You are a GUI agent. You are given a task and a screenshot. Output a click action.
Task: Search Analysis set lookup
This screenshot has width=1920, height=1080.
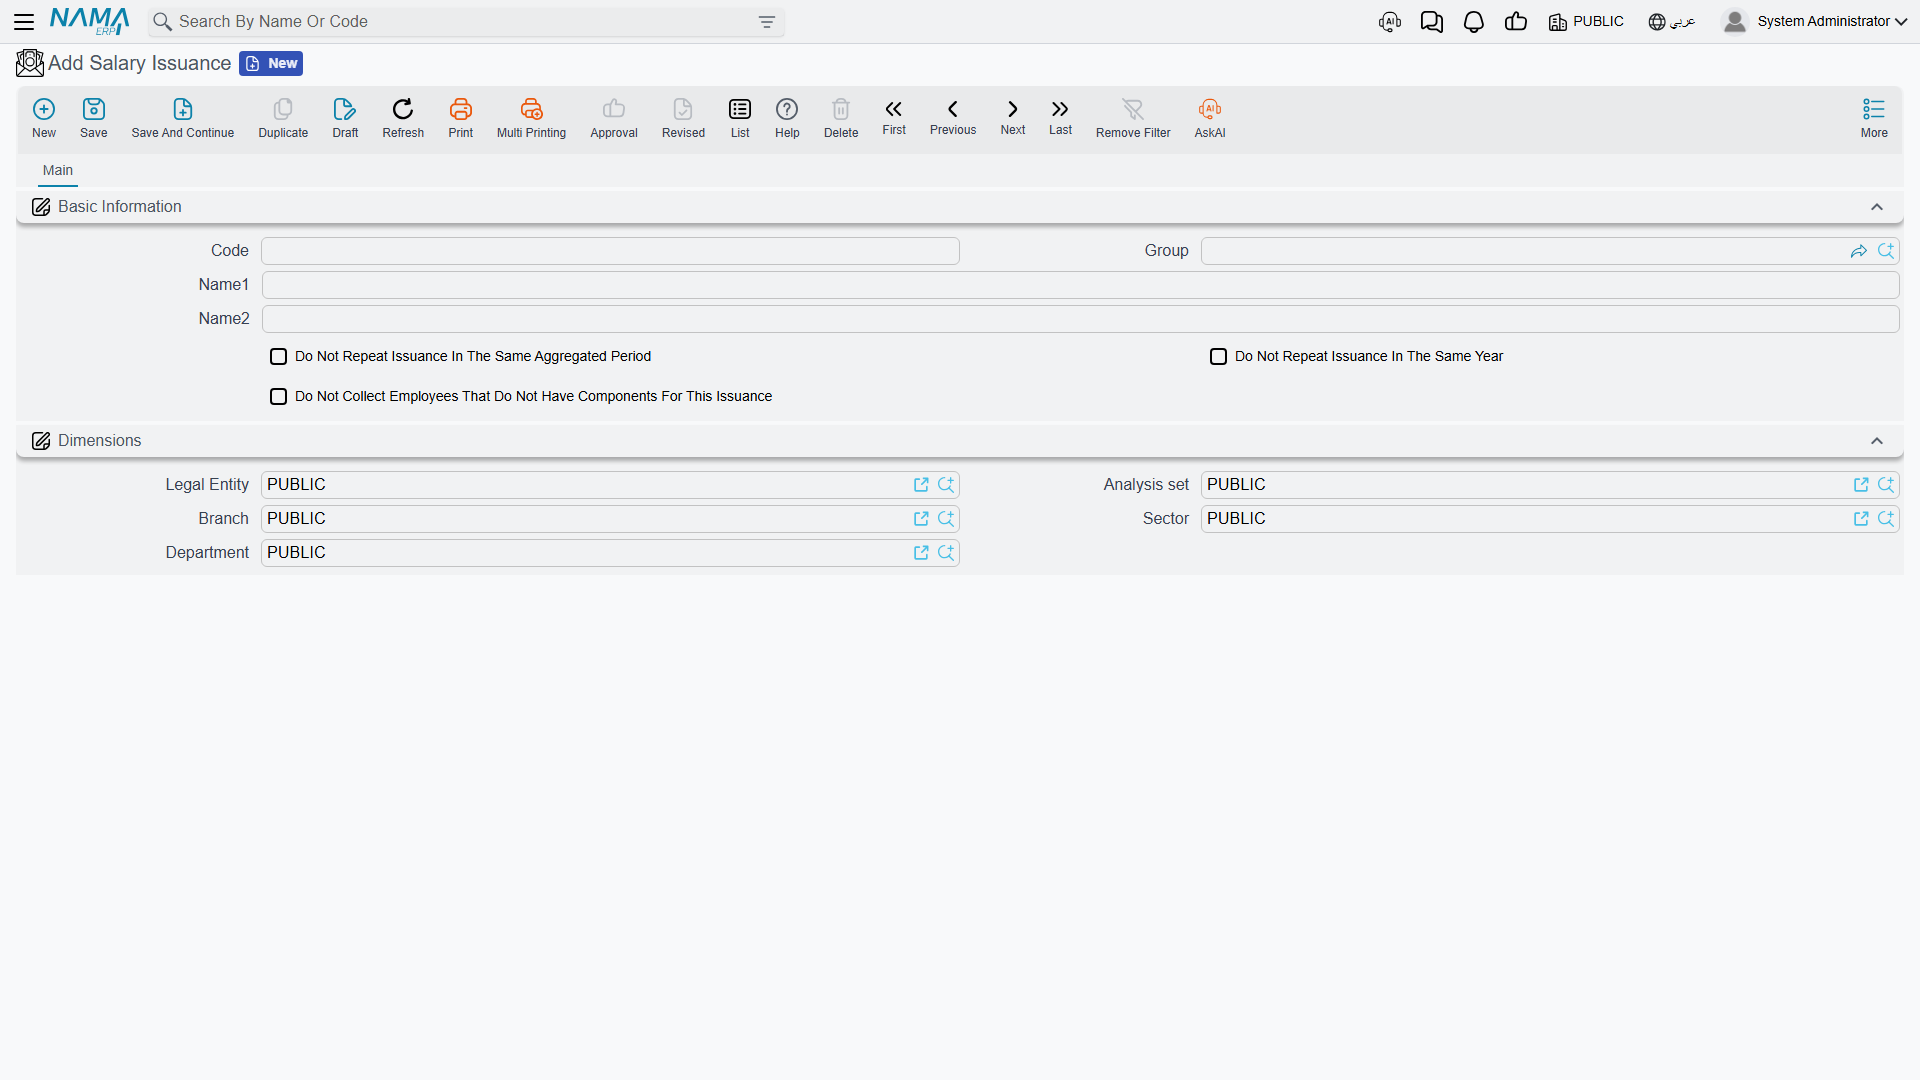click(1886, 485)
